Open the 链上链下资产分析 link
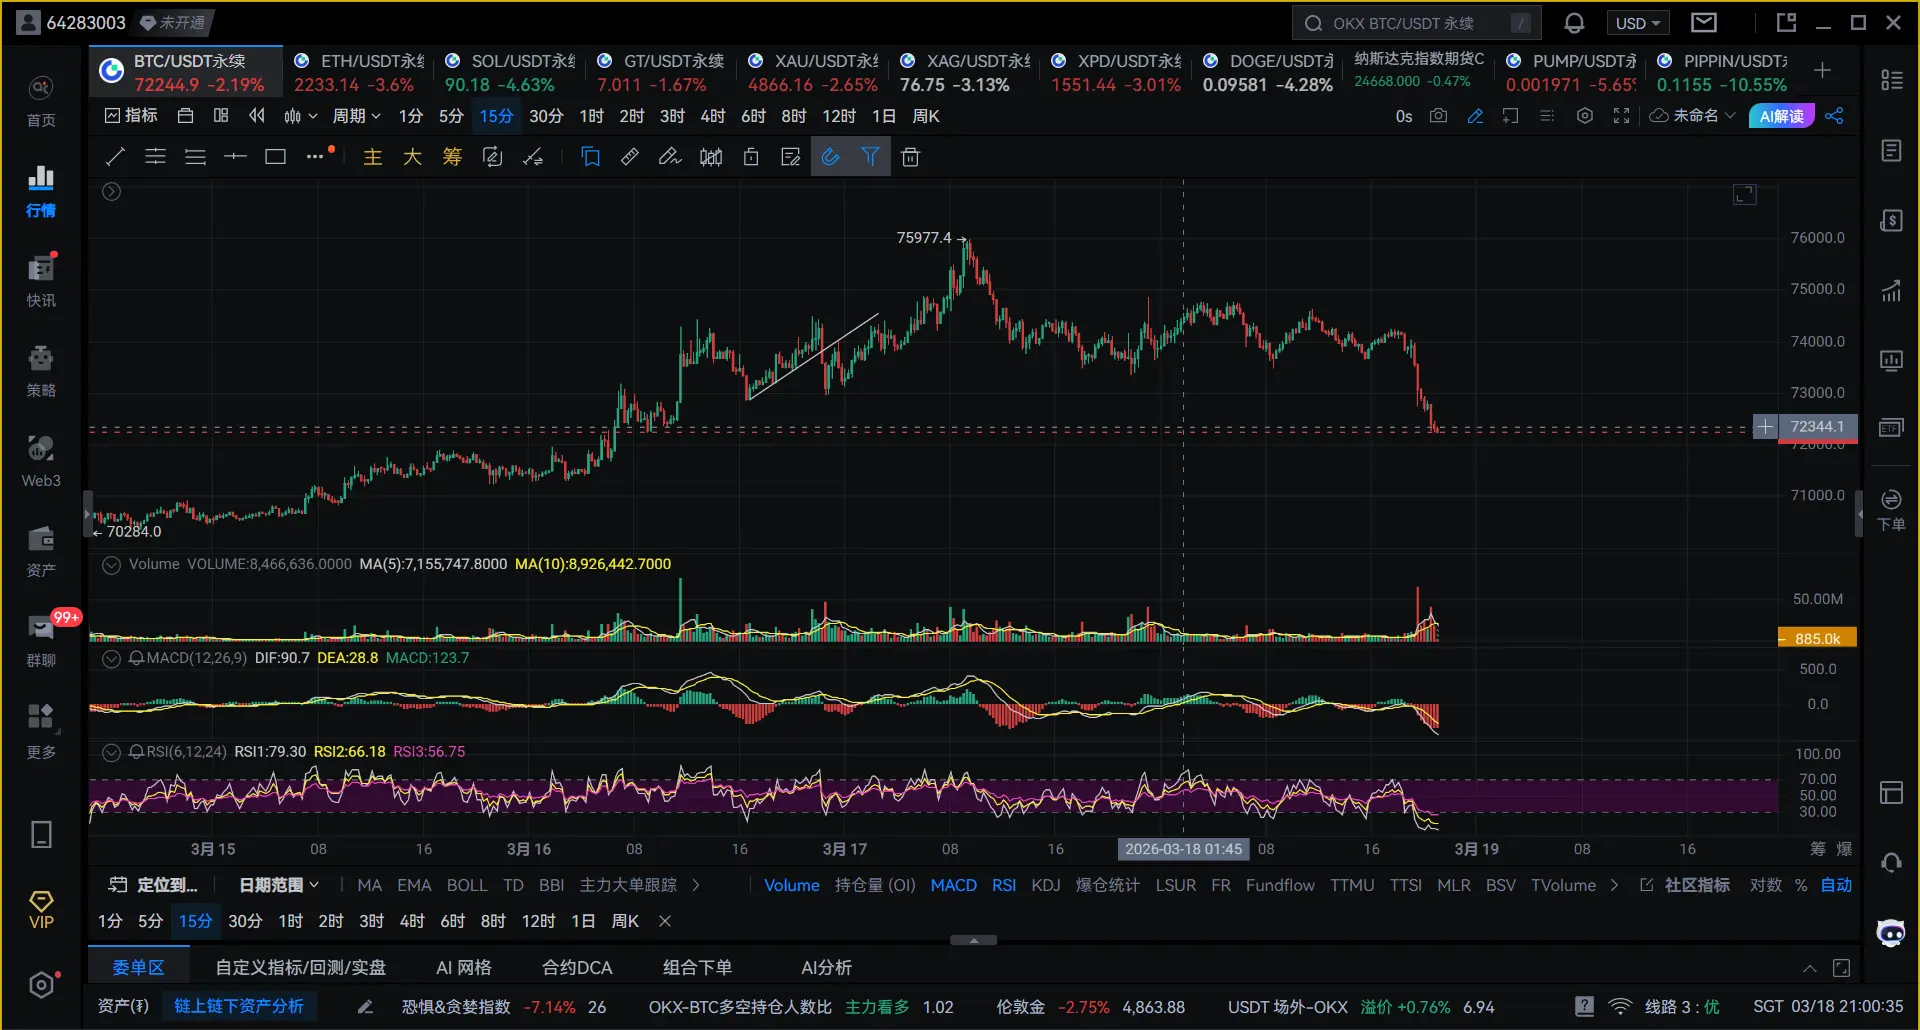1920x1030 pixels. point(238,1006)
